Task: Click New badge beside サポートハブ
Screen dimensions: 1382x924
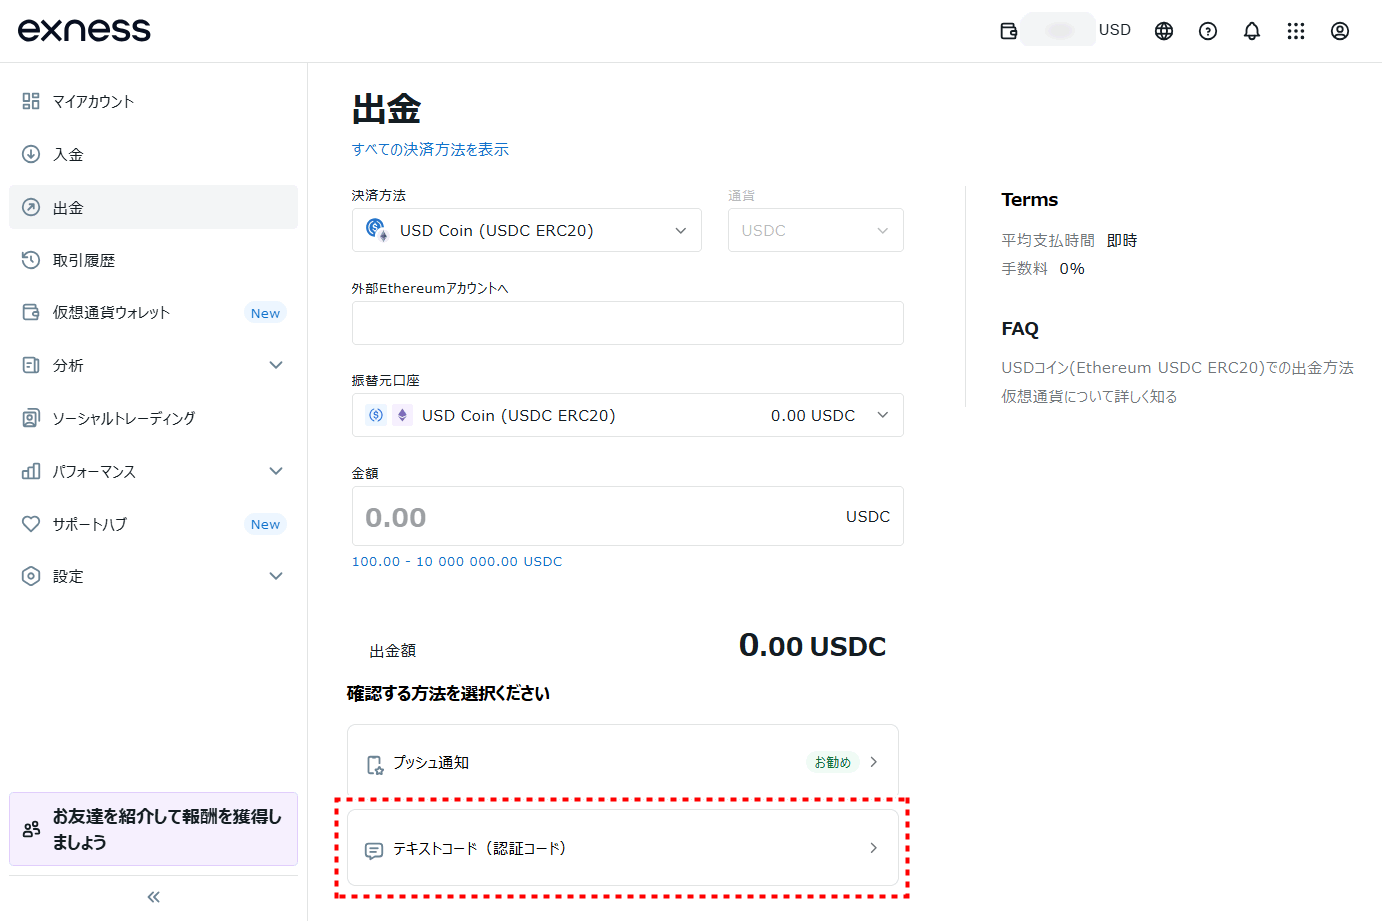Action: [265, 524]
